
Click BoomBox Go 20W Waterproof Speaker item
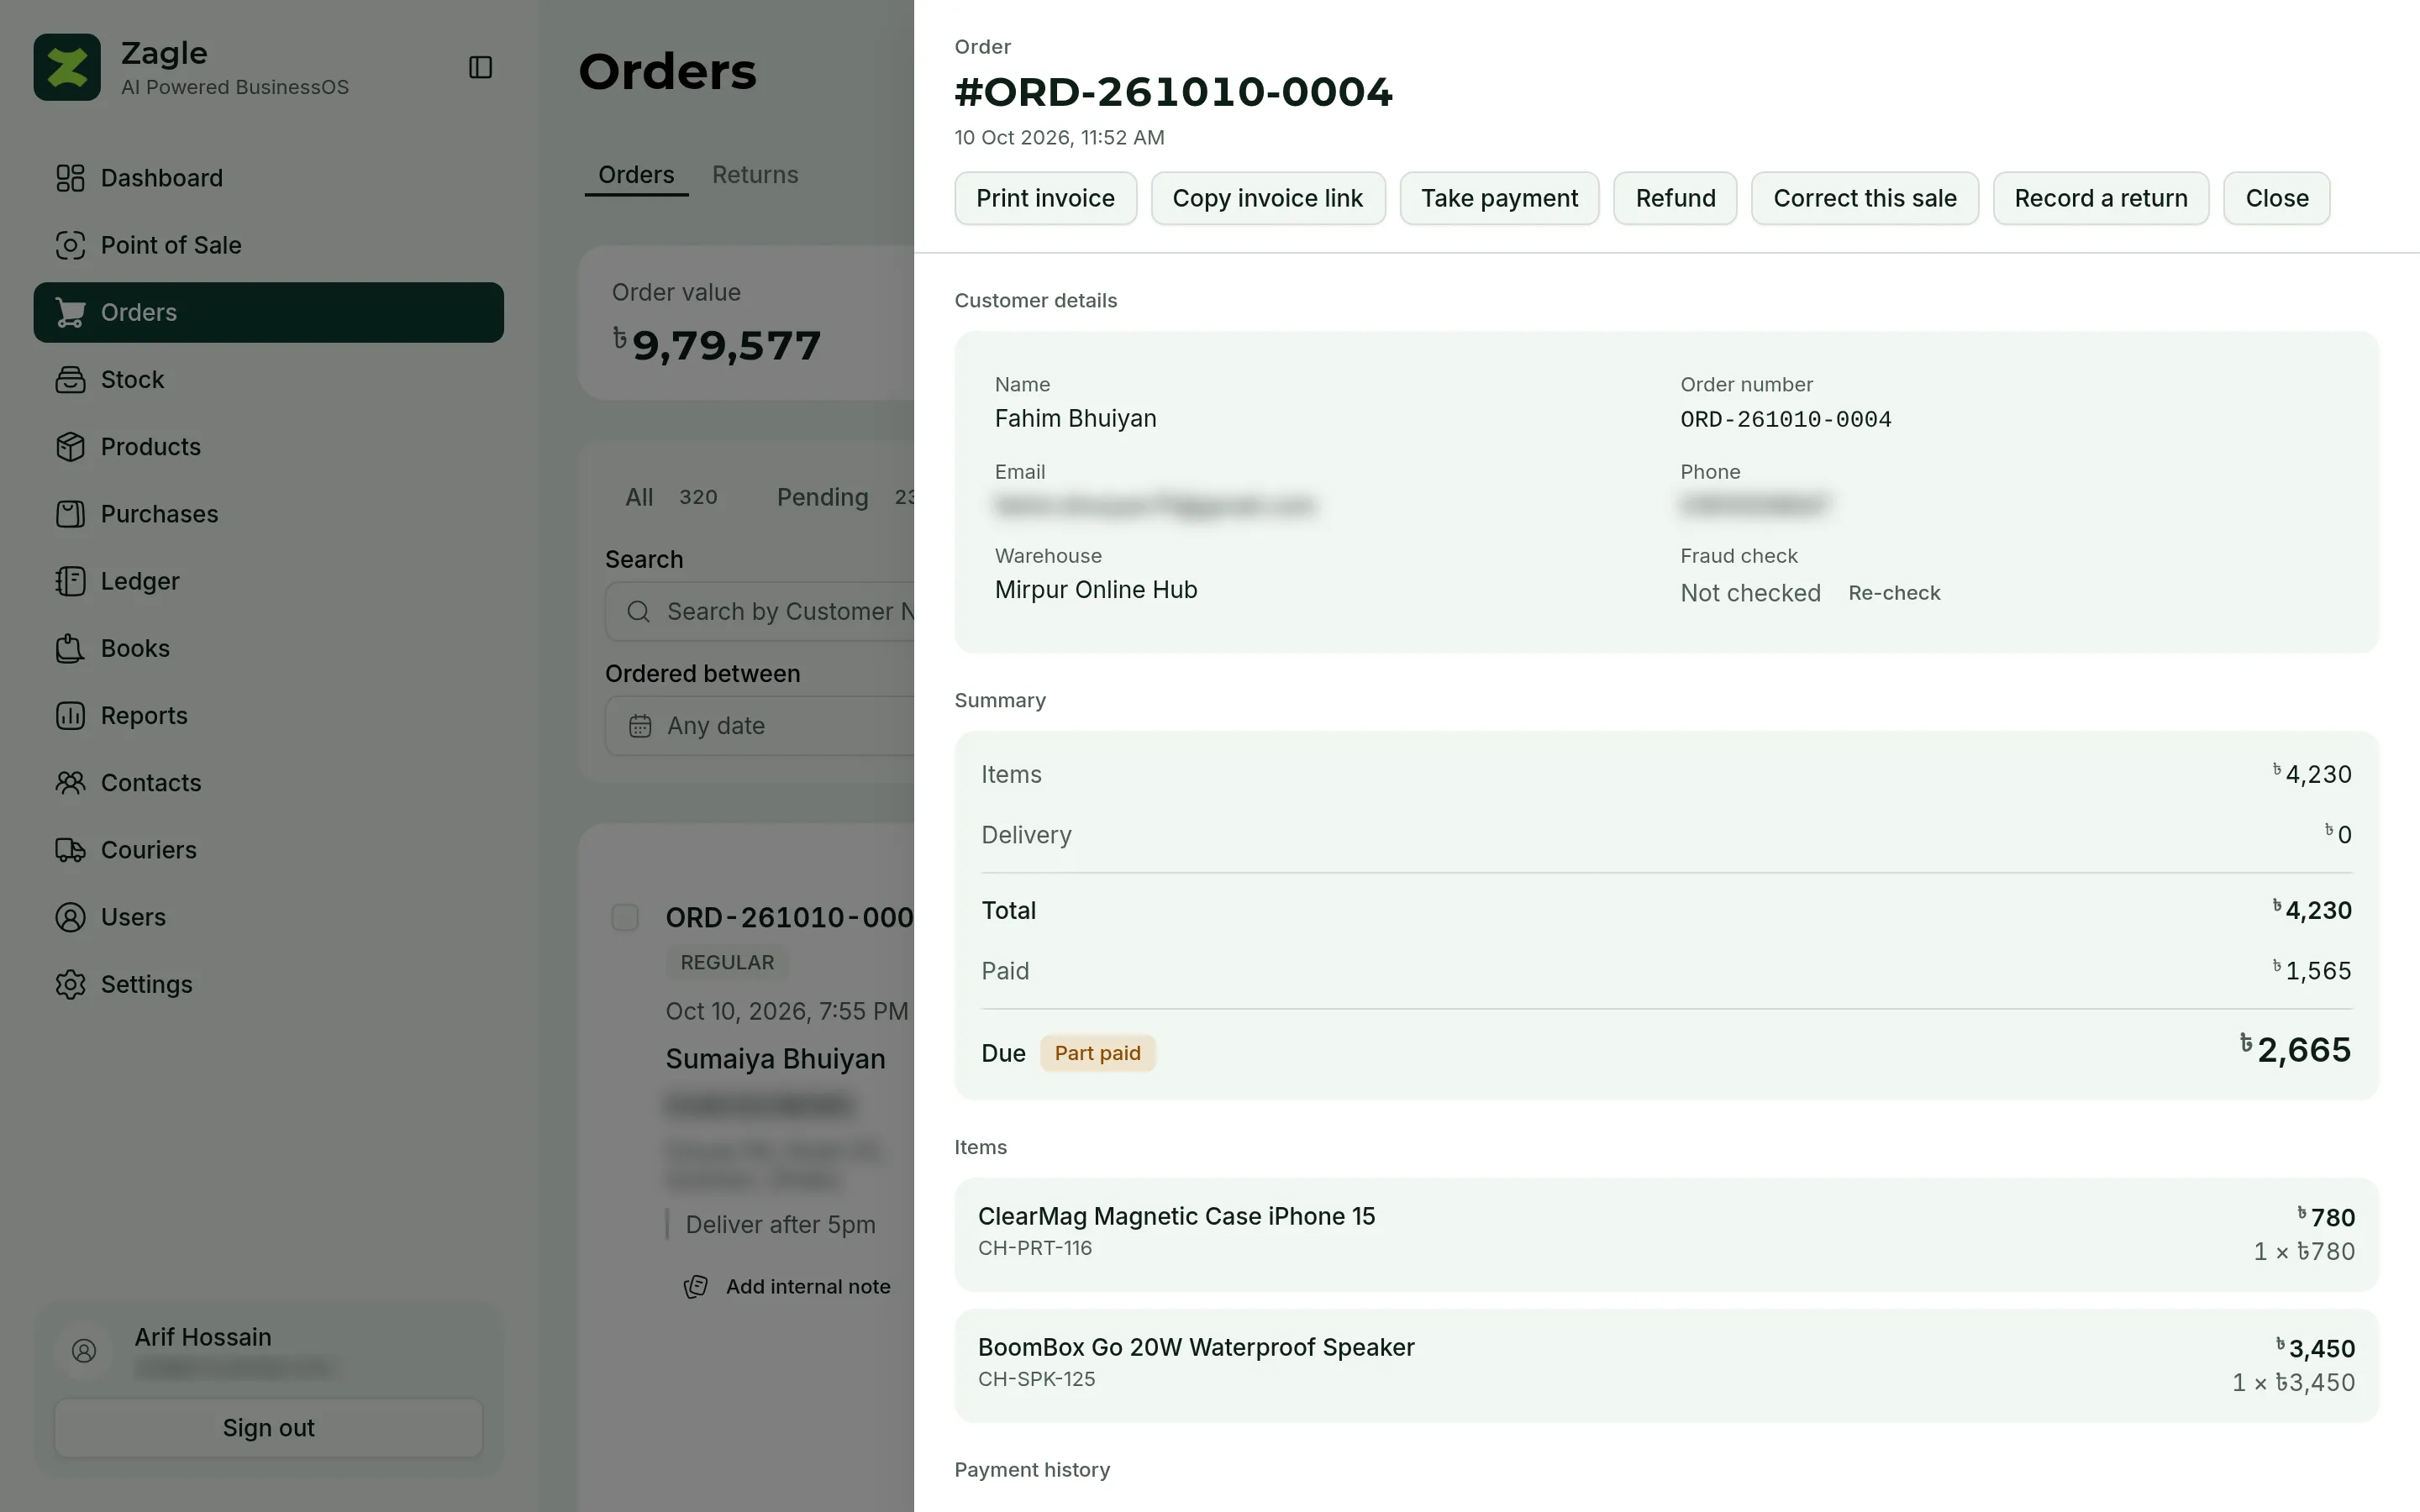point(1666,1365)
